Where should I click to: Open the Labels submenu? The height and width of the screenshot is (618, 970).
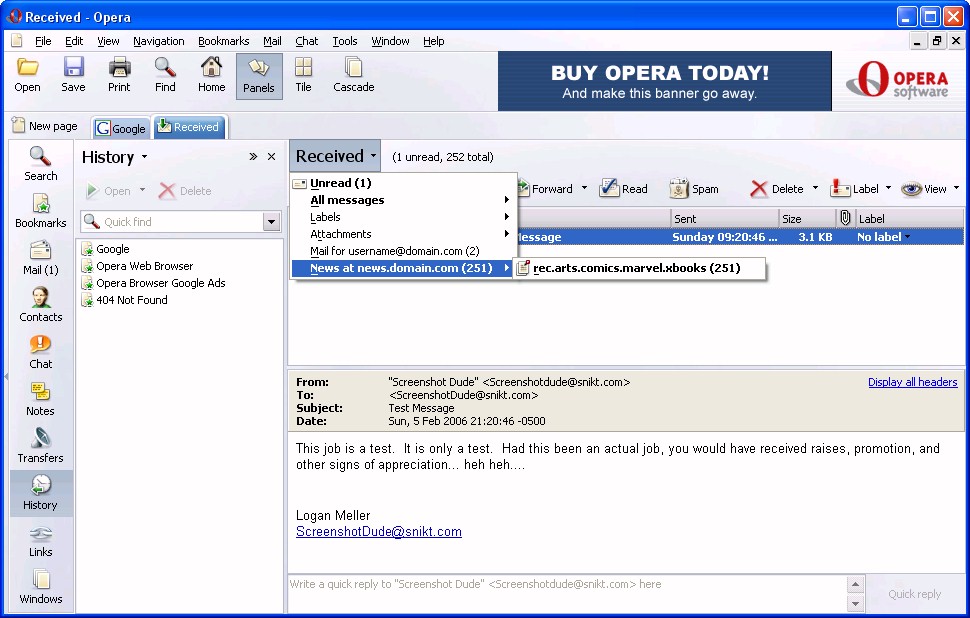click(403, 217)
